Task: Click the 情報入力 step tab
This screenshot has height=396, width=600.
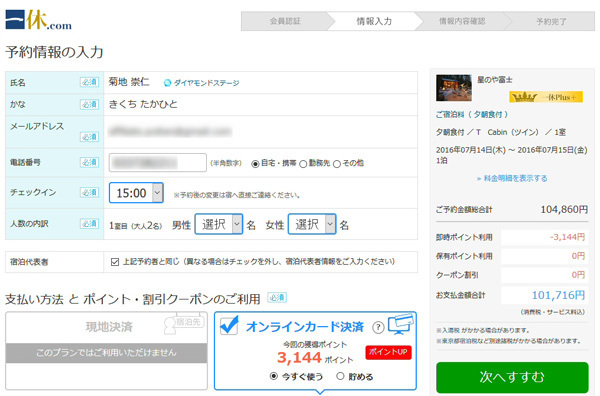Action: tap(374, 21)
